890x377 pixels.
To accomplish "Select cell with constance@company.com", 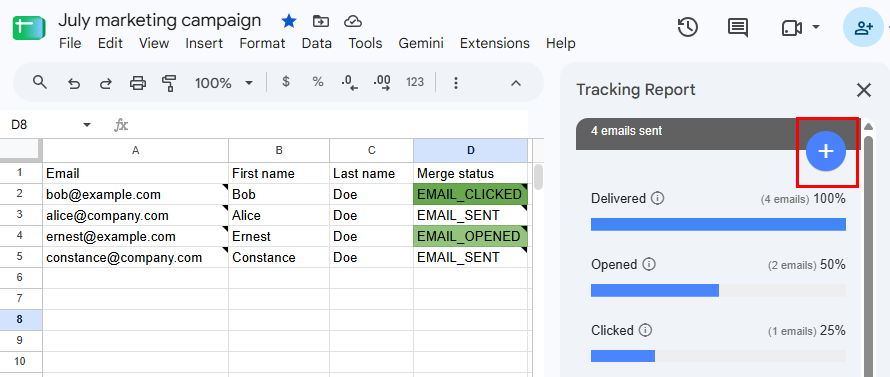I will pos(136,257).
